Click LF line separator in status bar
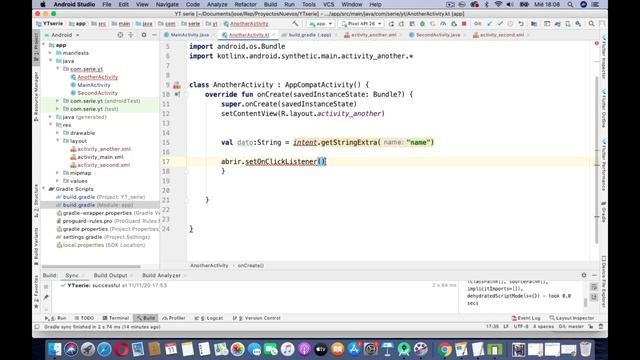 coord(506,327)
